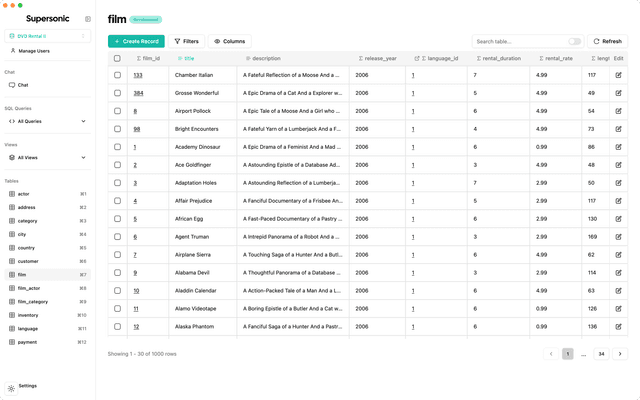Image resolution: width=640 pixels, height=400 pixels.
Task: Click the Settings gear icon
Action: 12,386
